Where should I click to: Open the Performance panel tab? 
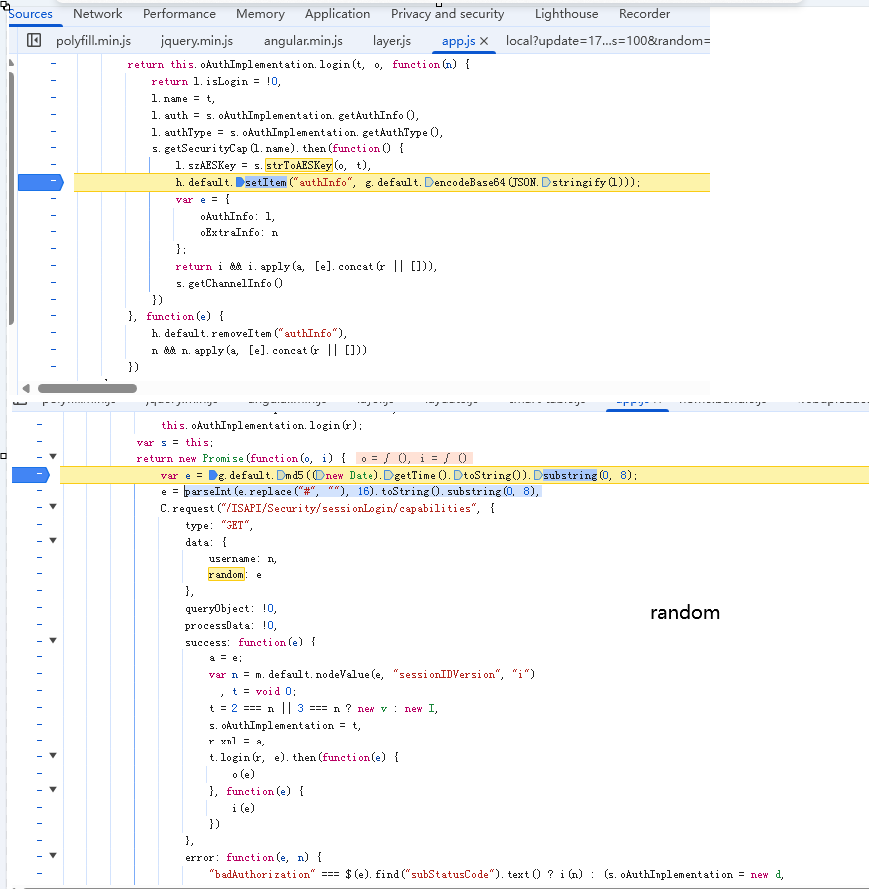(179, 14)
